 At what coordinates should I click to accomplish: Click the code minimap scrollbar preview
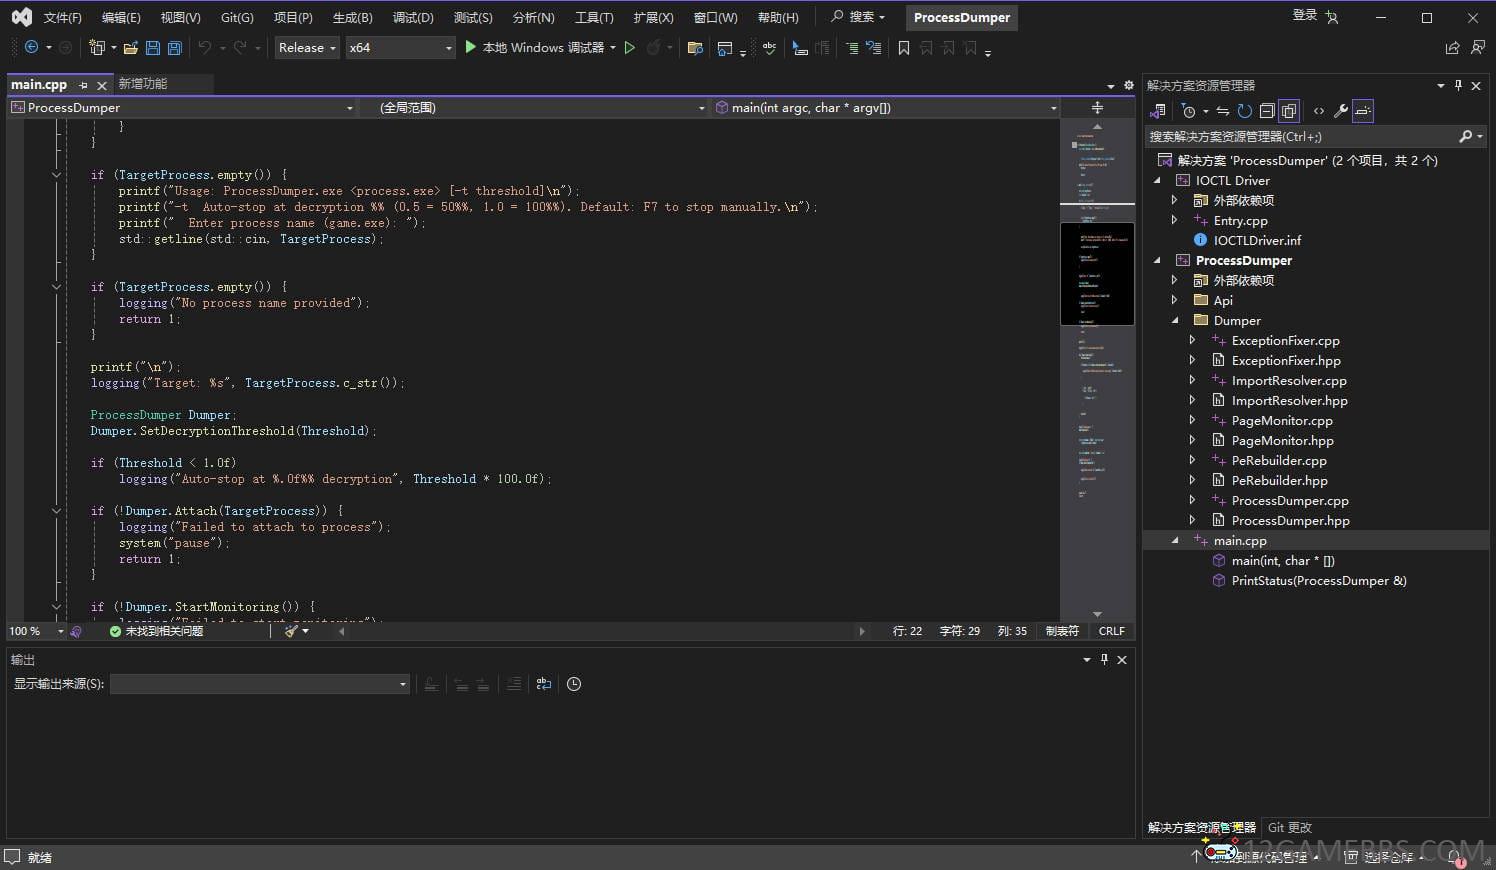(1097, 273)
